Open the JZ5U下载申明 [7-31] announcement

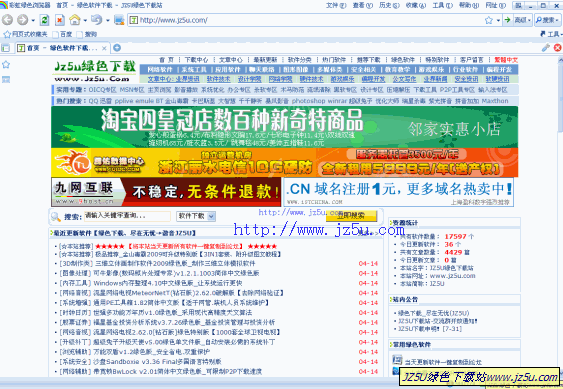[x=430, y=329]
